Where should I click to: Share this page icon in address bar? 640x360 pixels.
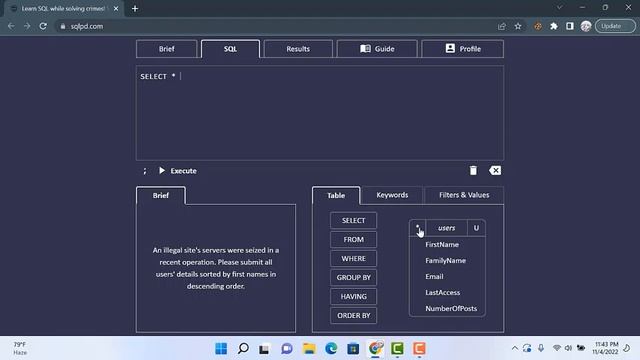pos(502,26)
